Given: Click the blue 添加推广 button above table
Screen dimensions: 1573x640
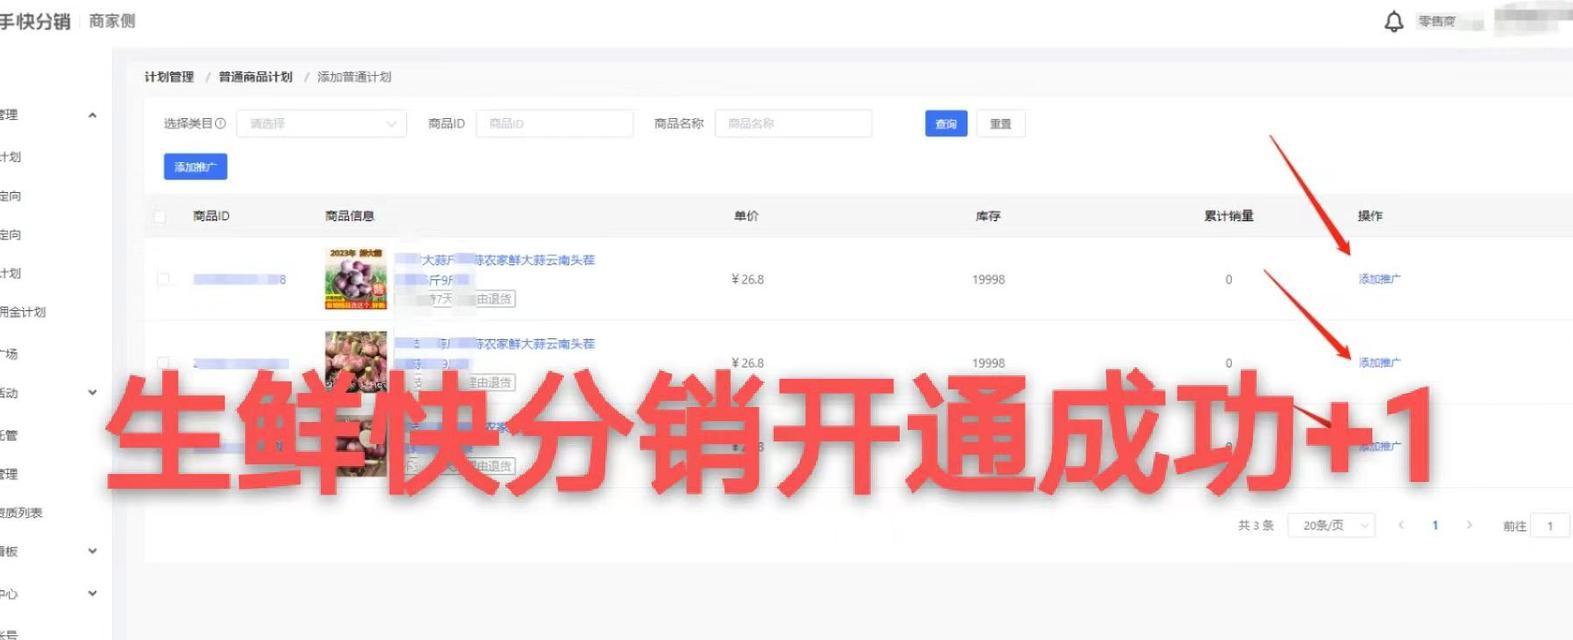Looking at the screenshot, I should (195, 167).
